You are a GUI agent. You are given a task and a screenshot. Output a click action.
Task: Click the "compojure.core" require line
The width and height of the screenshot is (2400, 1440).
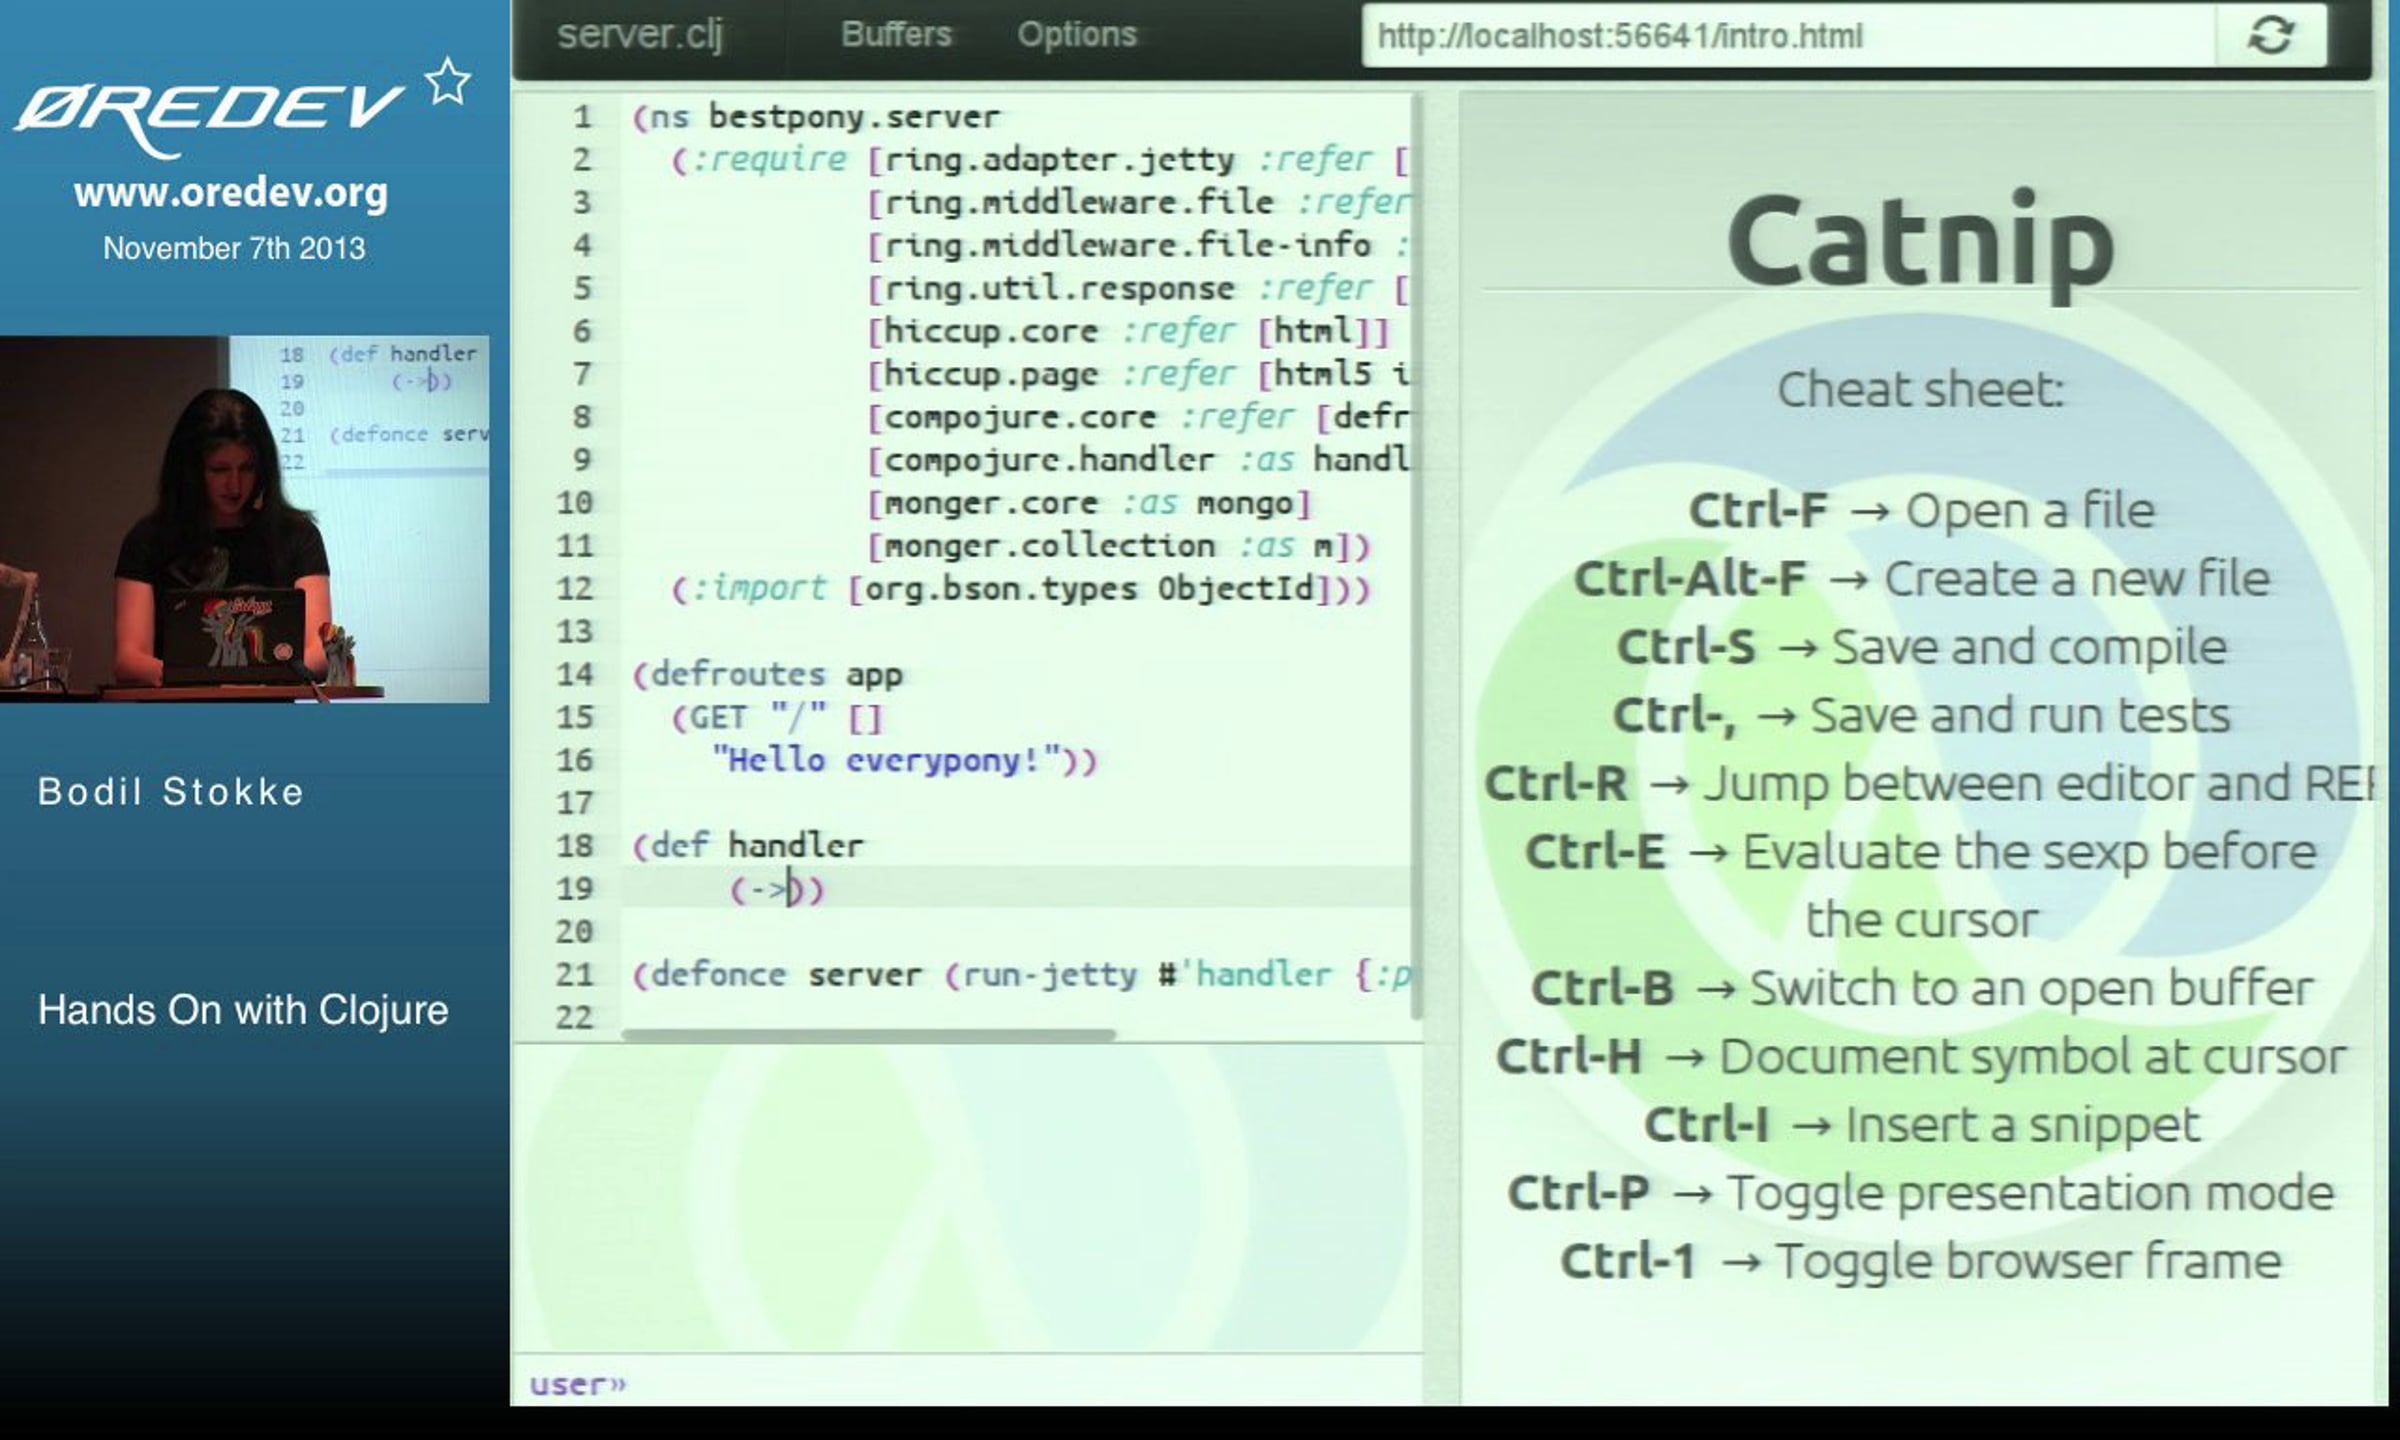click(1138, 417)
